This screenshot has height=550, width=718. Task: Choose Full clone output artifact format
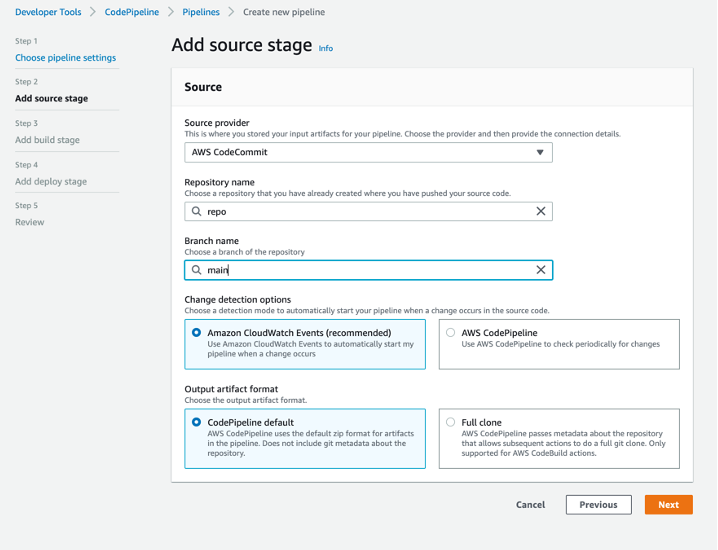[x=451, y=422]
